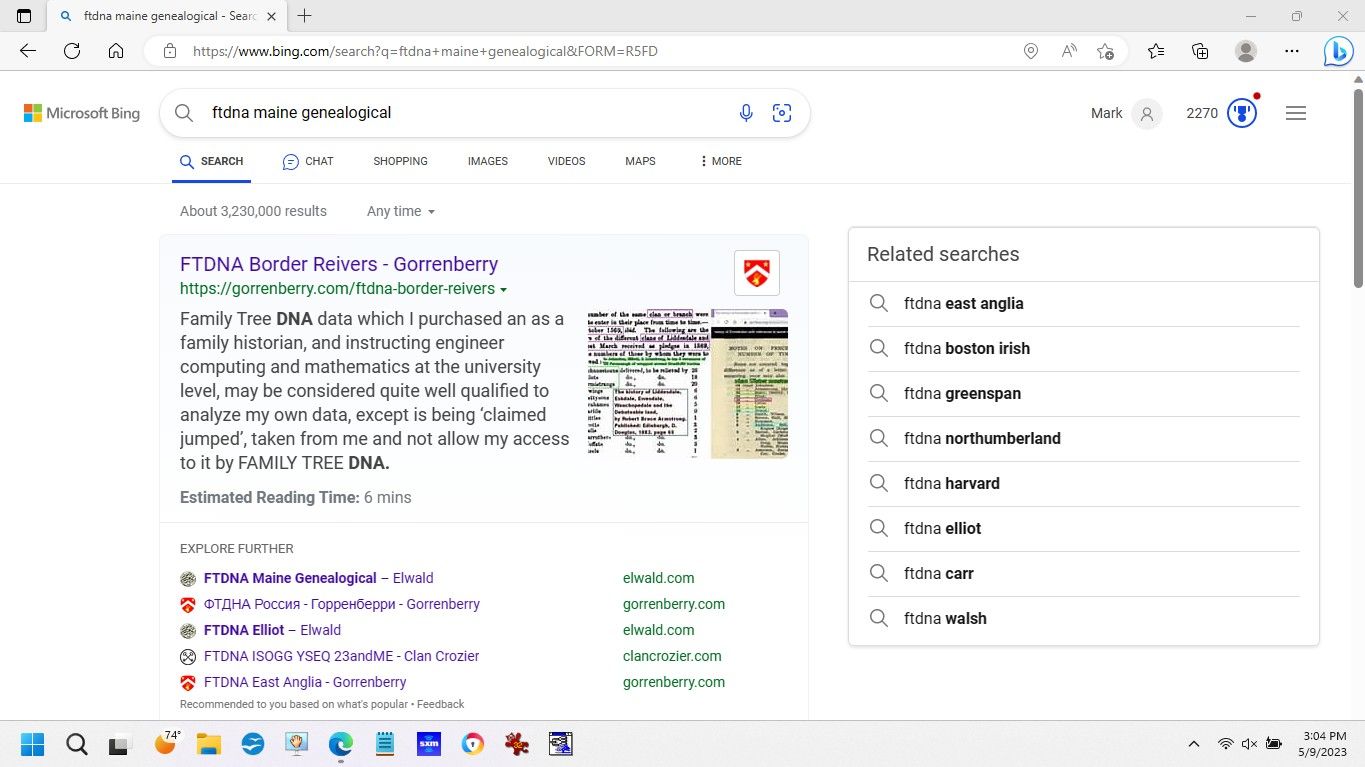Open the weather widget showing 74°

[x=167, y=743]
